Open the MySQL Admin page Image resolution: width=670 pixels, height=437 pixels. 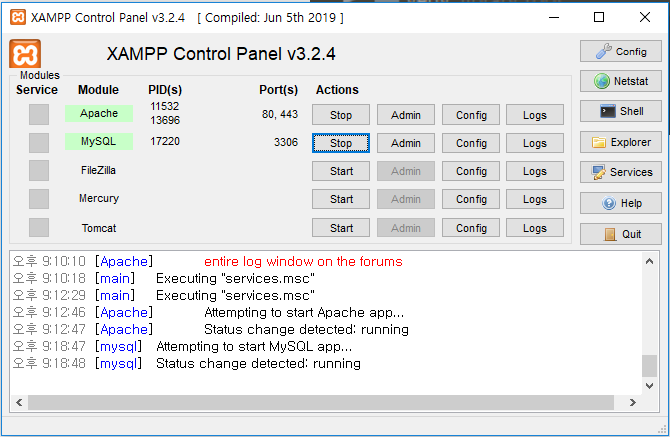406,143
